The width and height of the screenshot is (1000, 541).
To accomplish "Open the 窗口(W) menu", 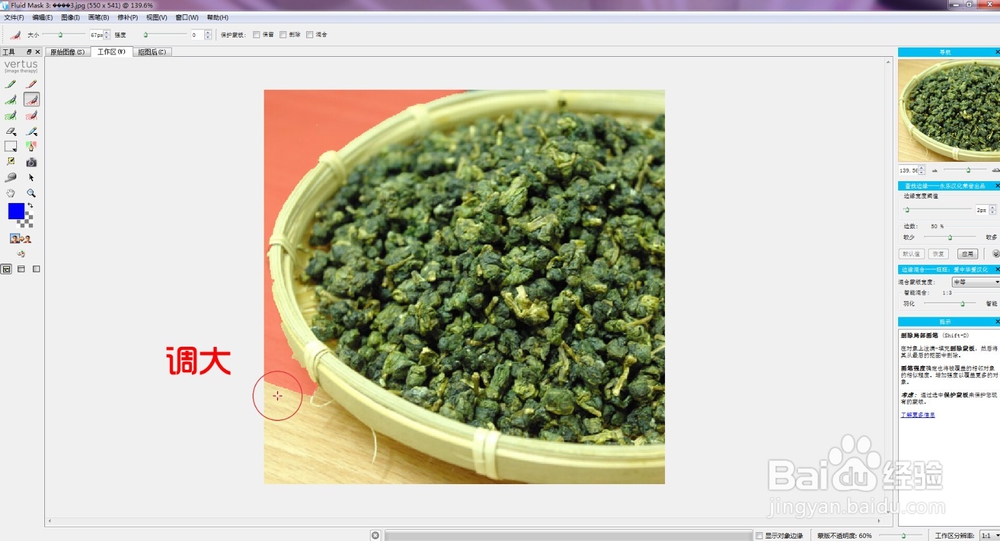I will click(x=187, y=17).
